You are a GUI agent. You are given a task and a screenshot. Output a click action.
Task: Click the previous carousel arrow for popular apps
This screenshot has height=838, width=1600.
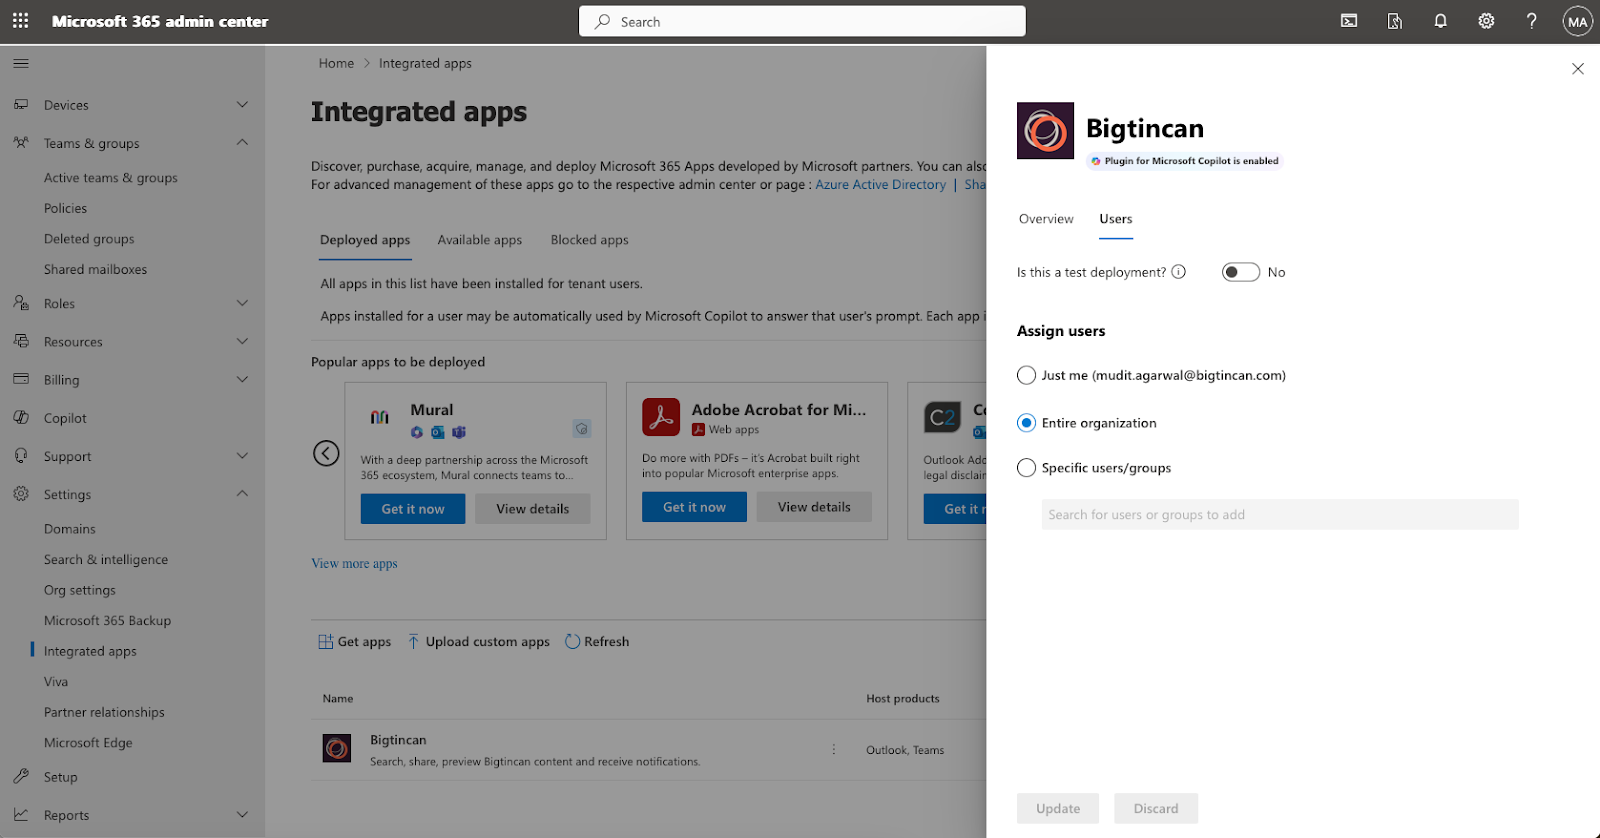(326, 453)
